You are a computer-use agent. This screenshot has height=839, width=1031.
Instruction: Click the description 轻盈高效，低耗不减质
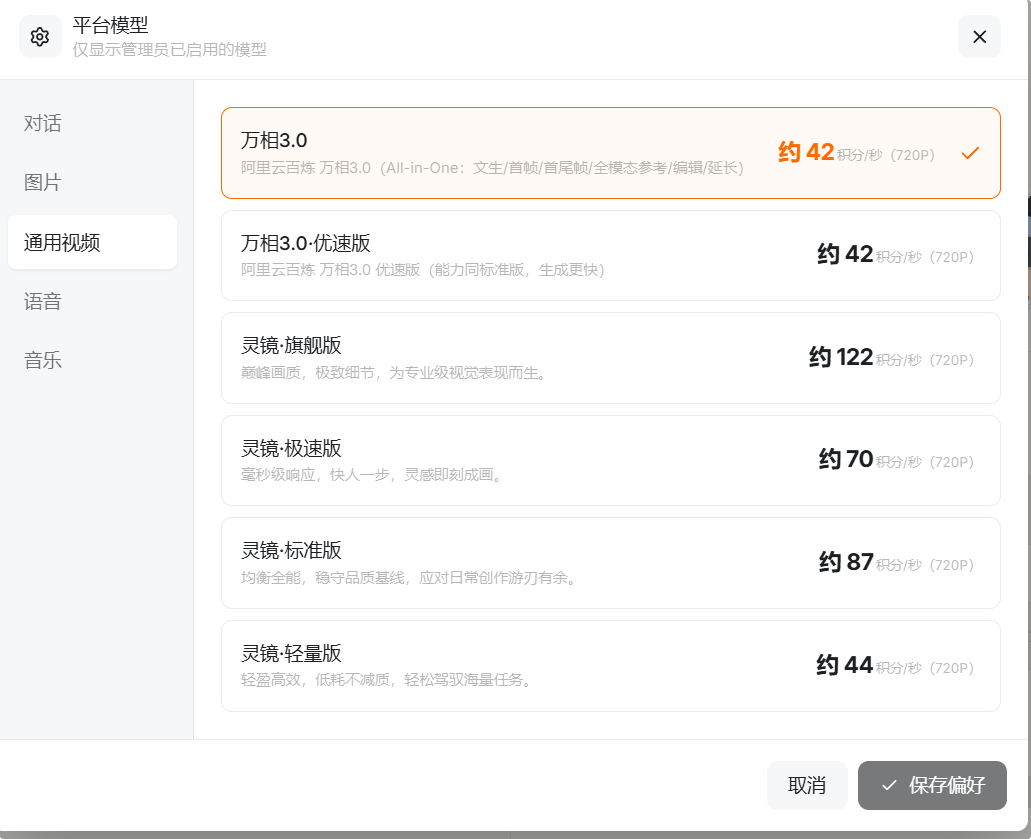[387, 680]
